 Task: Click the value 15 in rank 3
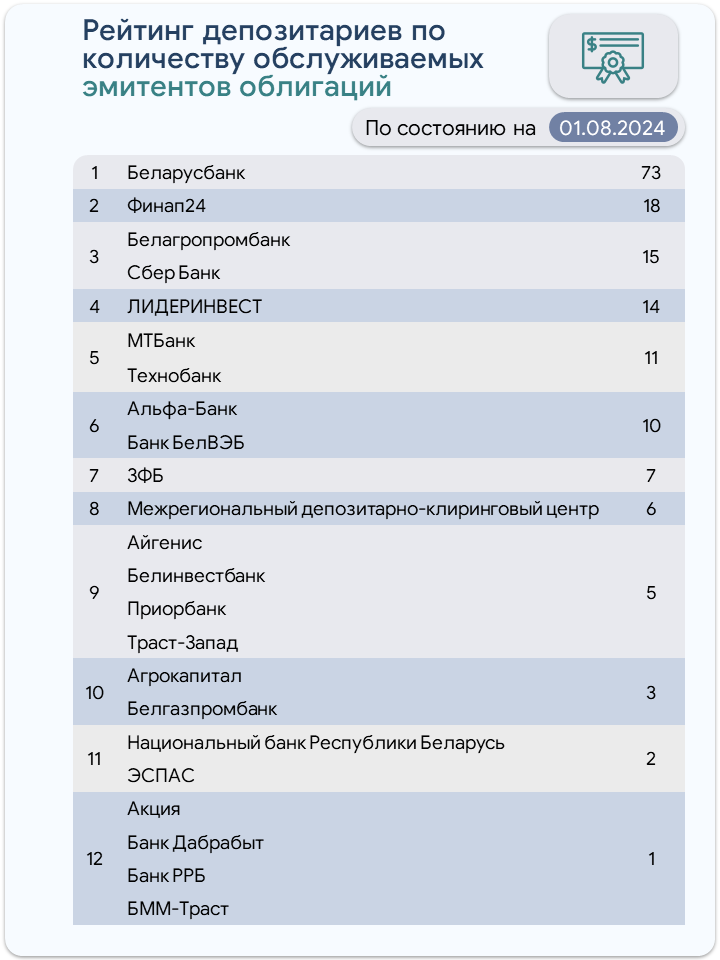[x=651, y=257]
